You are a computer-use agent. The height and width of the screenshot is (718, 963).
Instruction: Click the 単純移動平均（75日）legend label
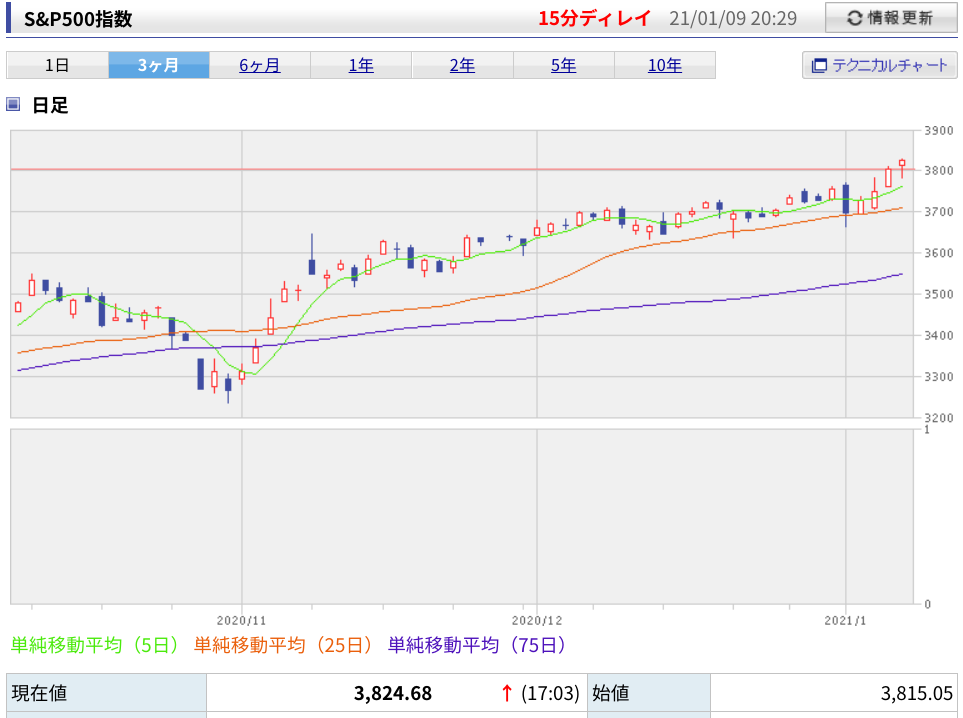pyautogui.click(x=477, y=645)
